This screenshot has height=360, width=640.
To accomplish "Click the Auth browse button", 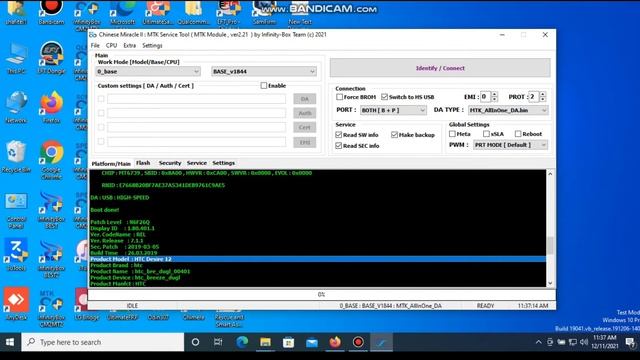I will pos(304,113).
